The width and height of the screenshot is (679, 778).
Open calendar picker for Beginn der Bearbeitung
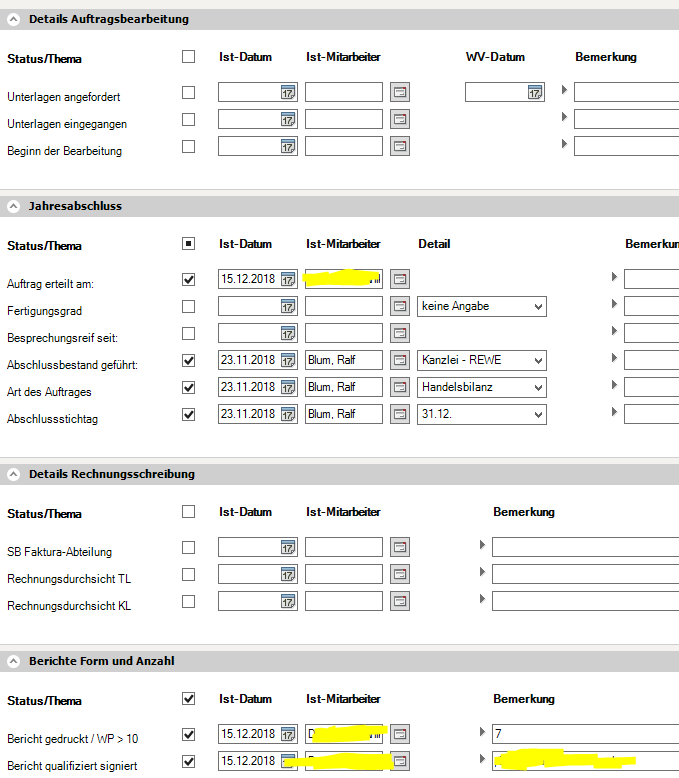(x=288, y=146)
